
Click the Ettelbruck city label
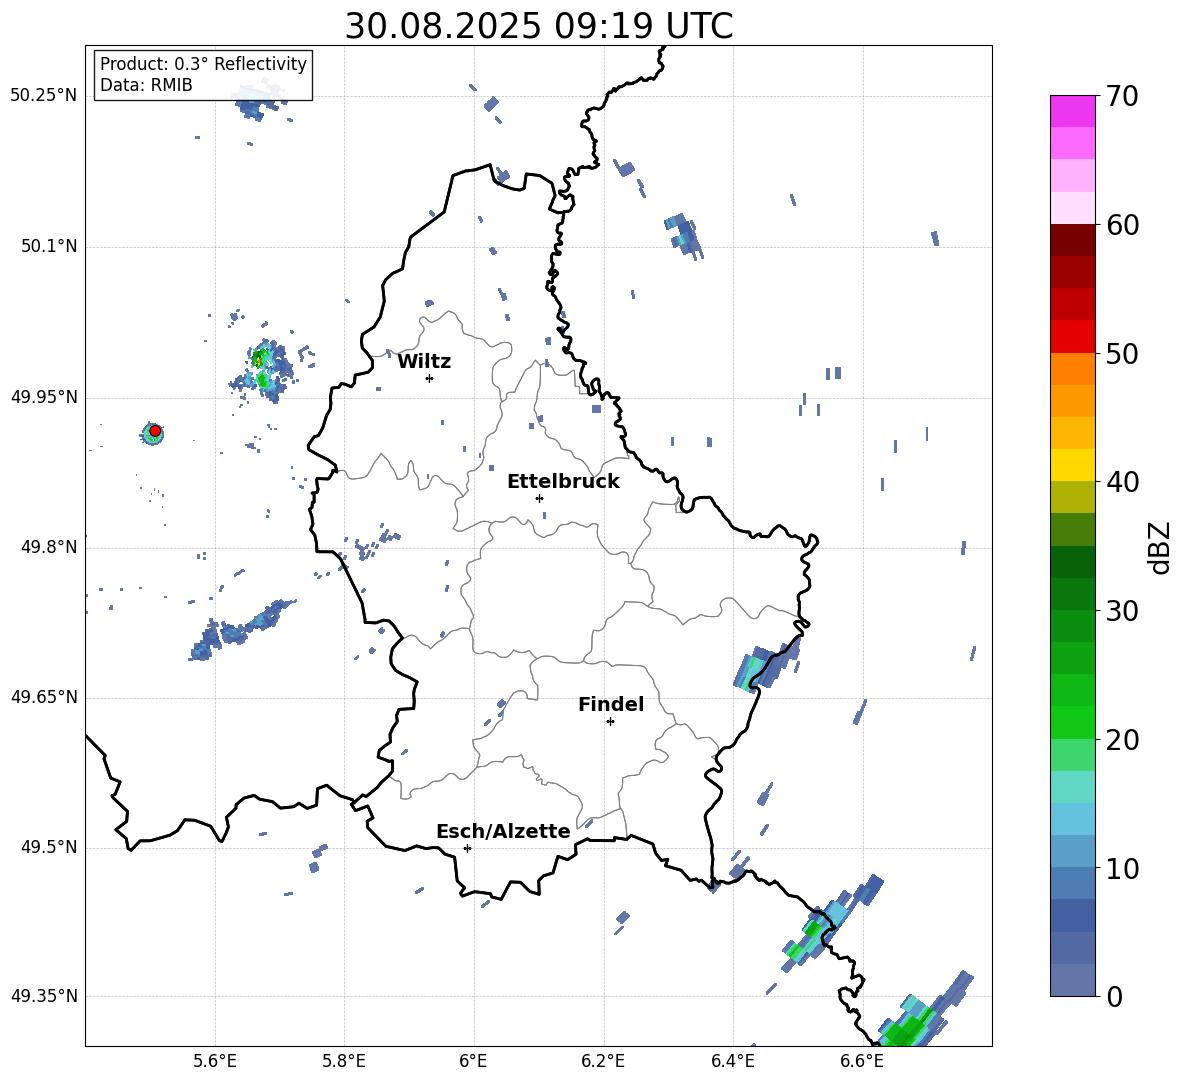click(563, 482)
